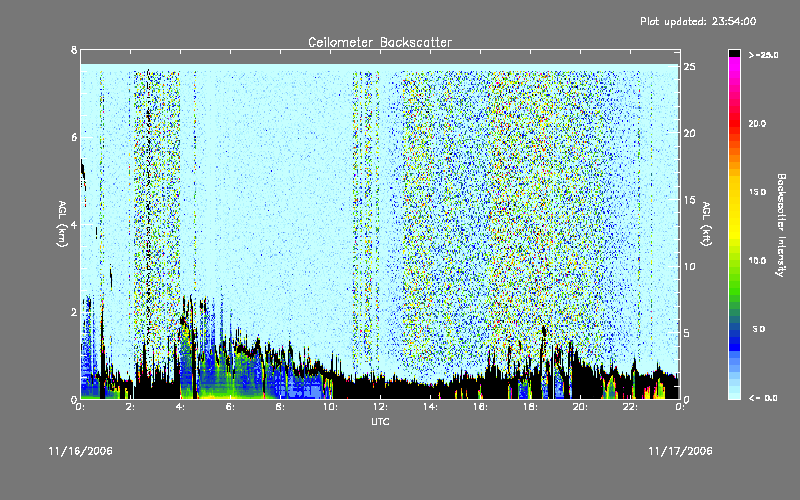Click the 8 km tick label on left axis
The height and width of the screenshot is (500, 800).
click(74, 50)
